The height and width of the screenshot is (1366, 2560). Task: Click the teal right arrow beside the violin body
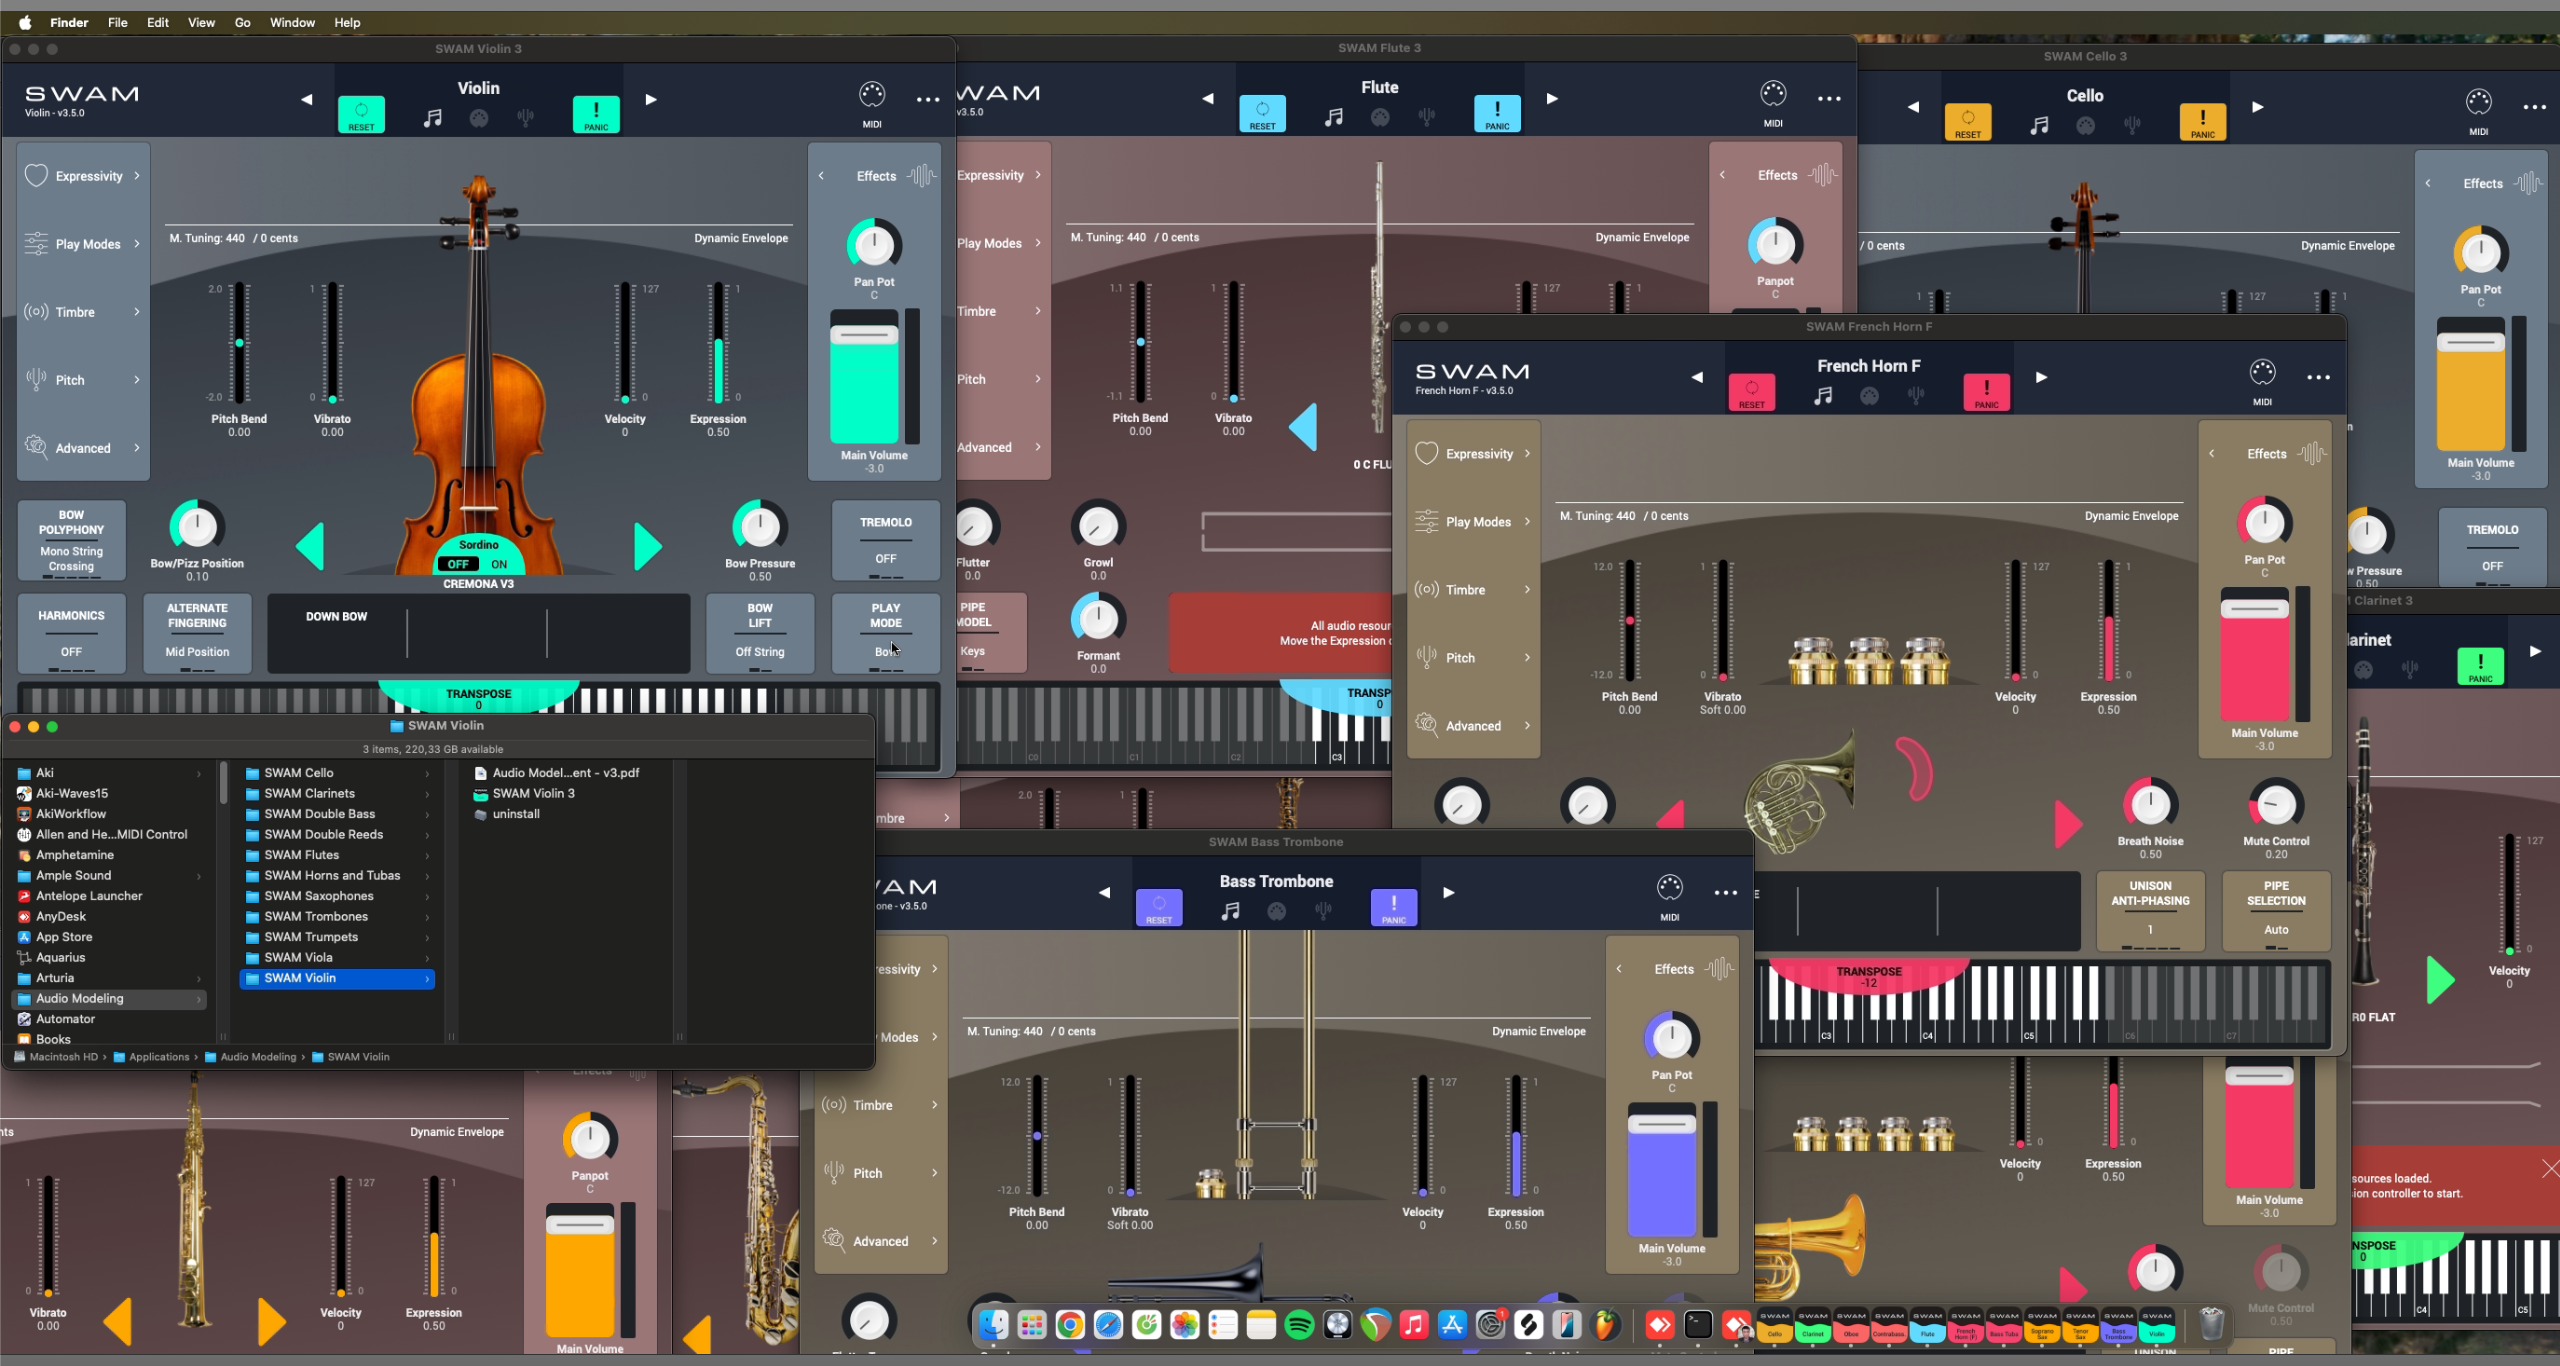click(647, 547)
